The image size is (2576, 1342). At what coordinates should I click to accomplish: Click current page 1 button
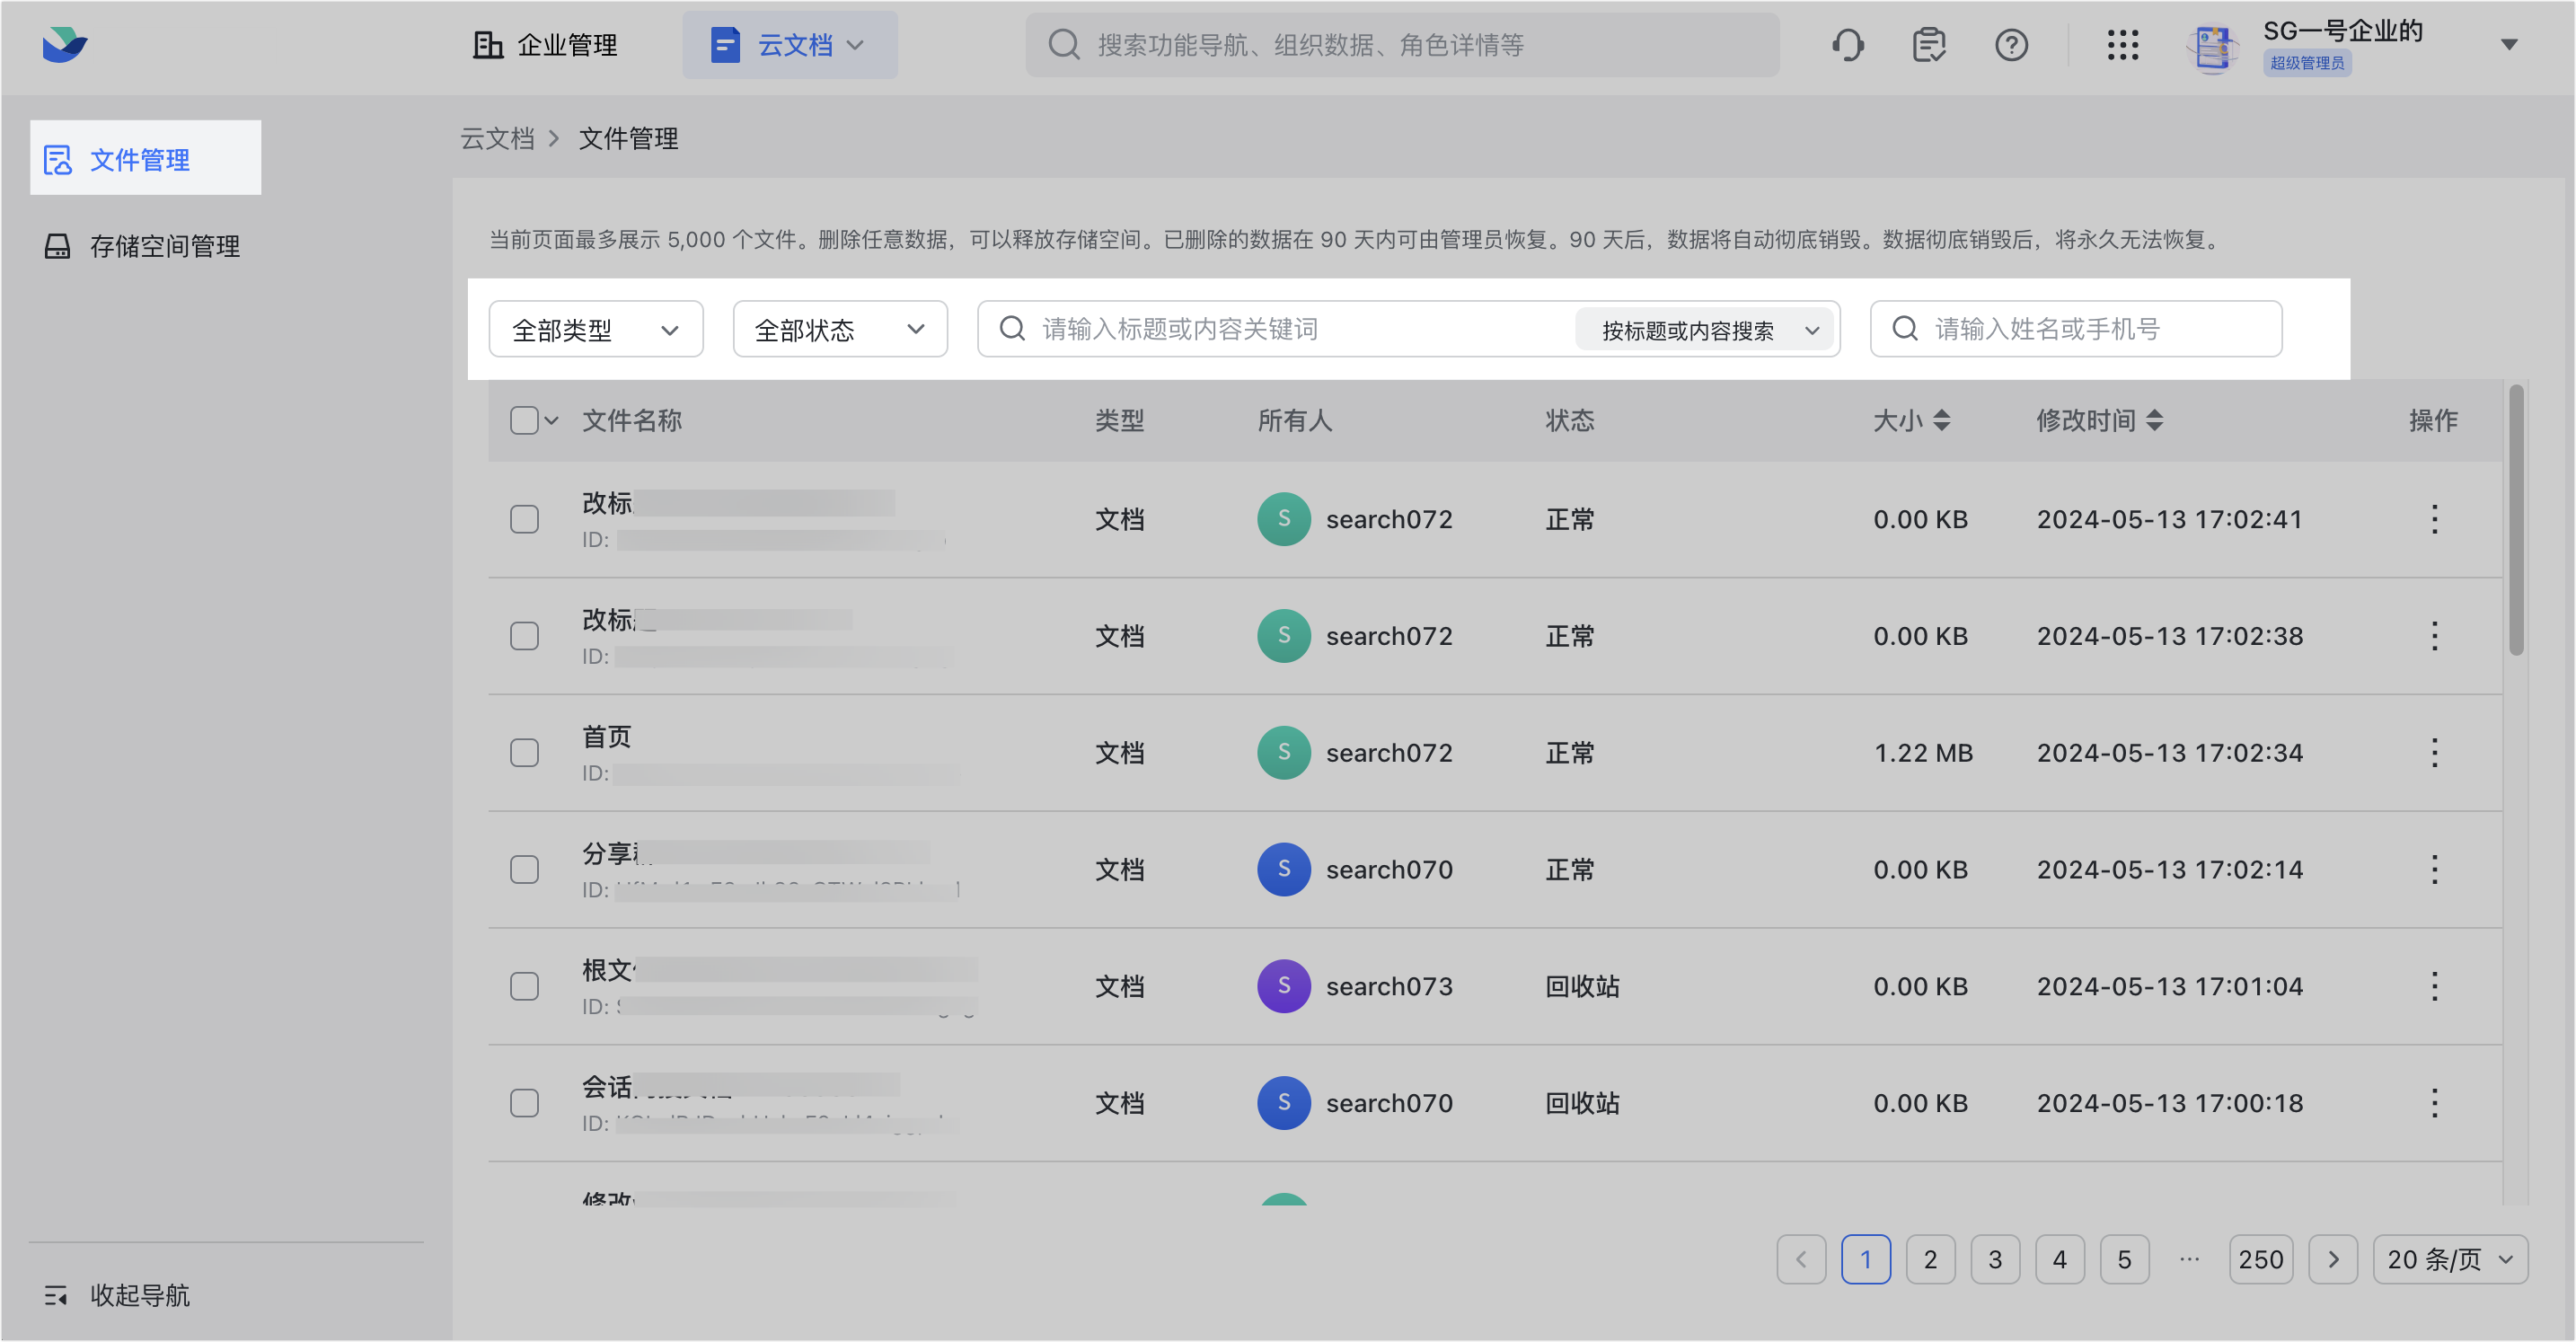tap(1866, 1259)
